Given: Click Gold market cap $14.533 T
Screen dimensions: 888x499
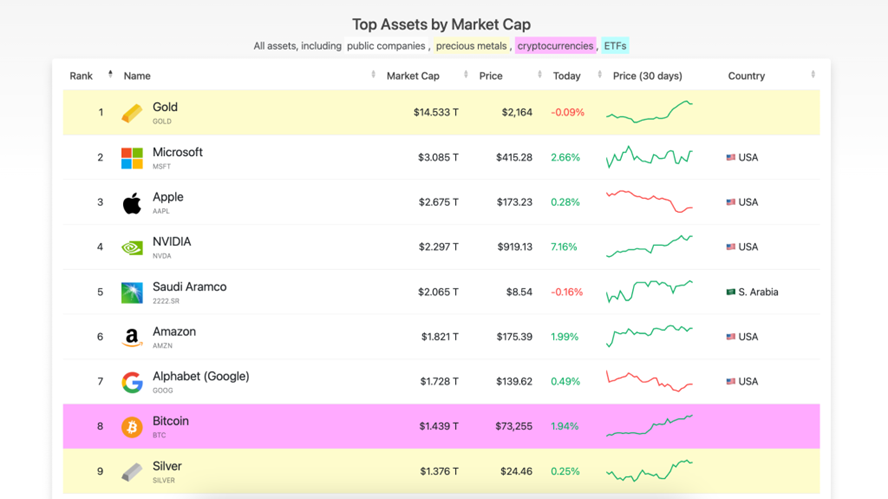Looking at the screenshot, I should coord(436,112).
